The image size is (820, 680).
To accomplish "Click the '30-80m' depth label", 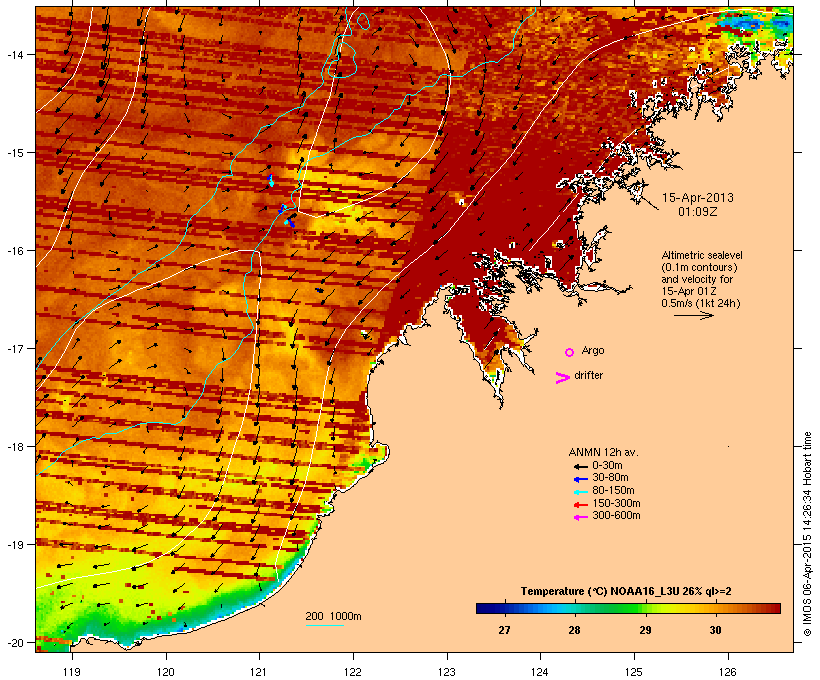I will coord(610,478).
